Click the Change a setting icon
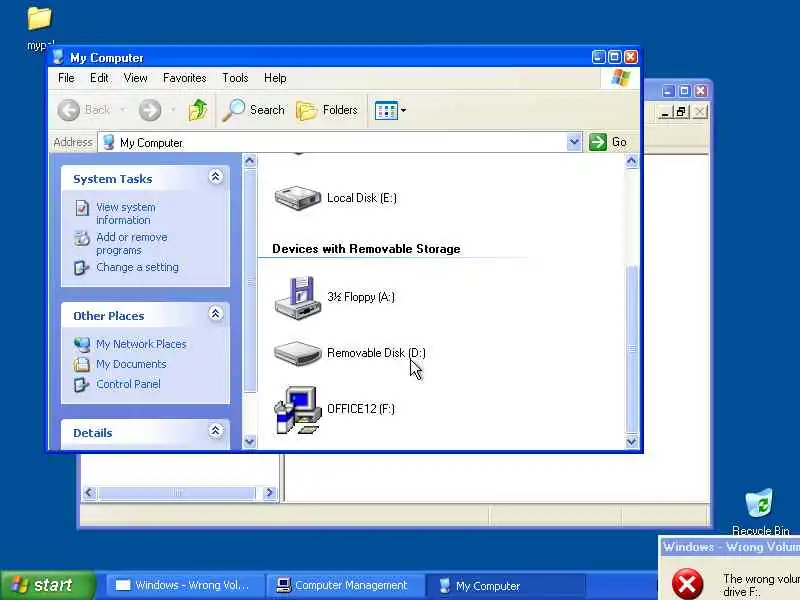Image resolution: width=800 pixels, height=600 pixels. [82, 267]
